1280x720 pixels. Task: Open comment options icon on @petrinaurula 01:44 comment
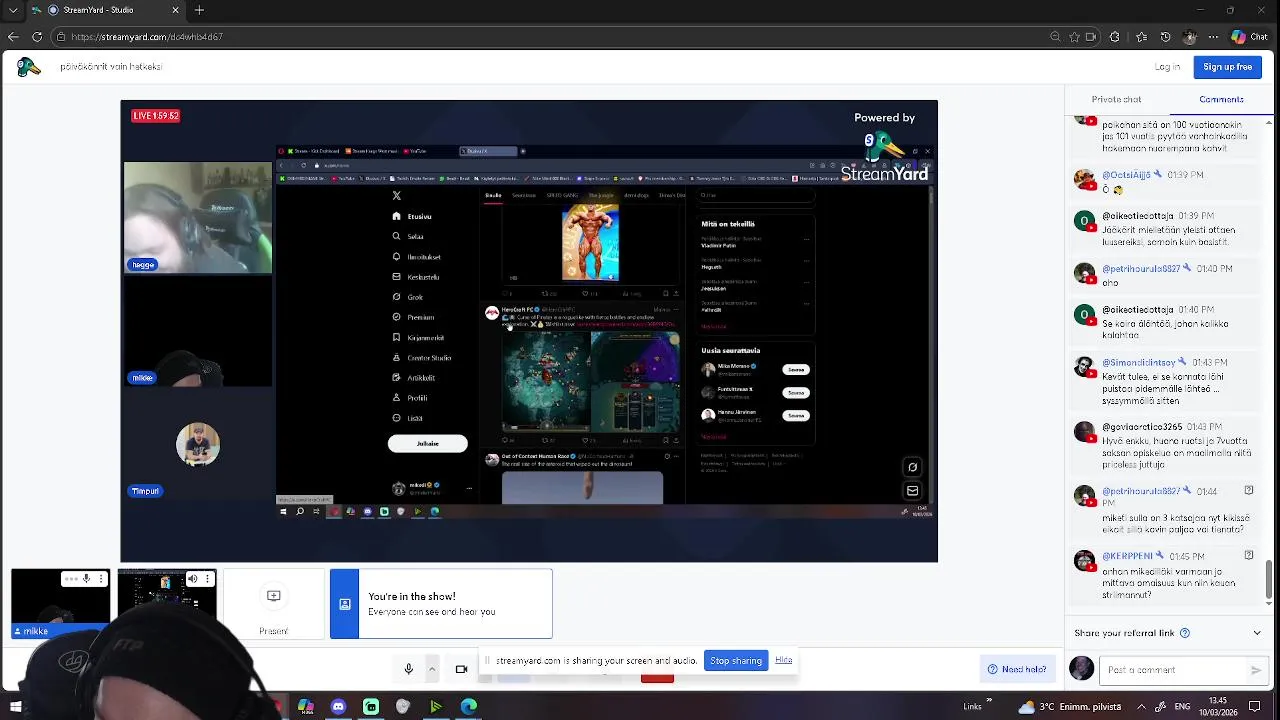coord(1249,490)
